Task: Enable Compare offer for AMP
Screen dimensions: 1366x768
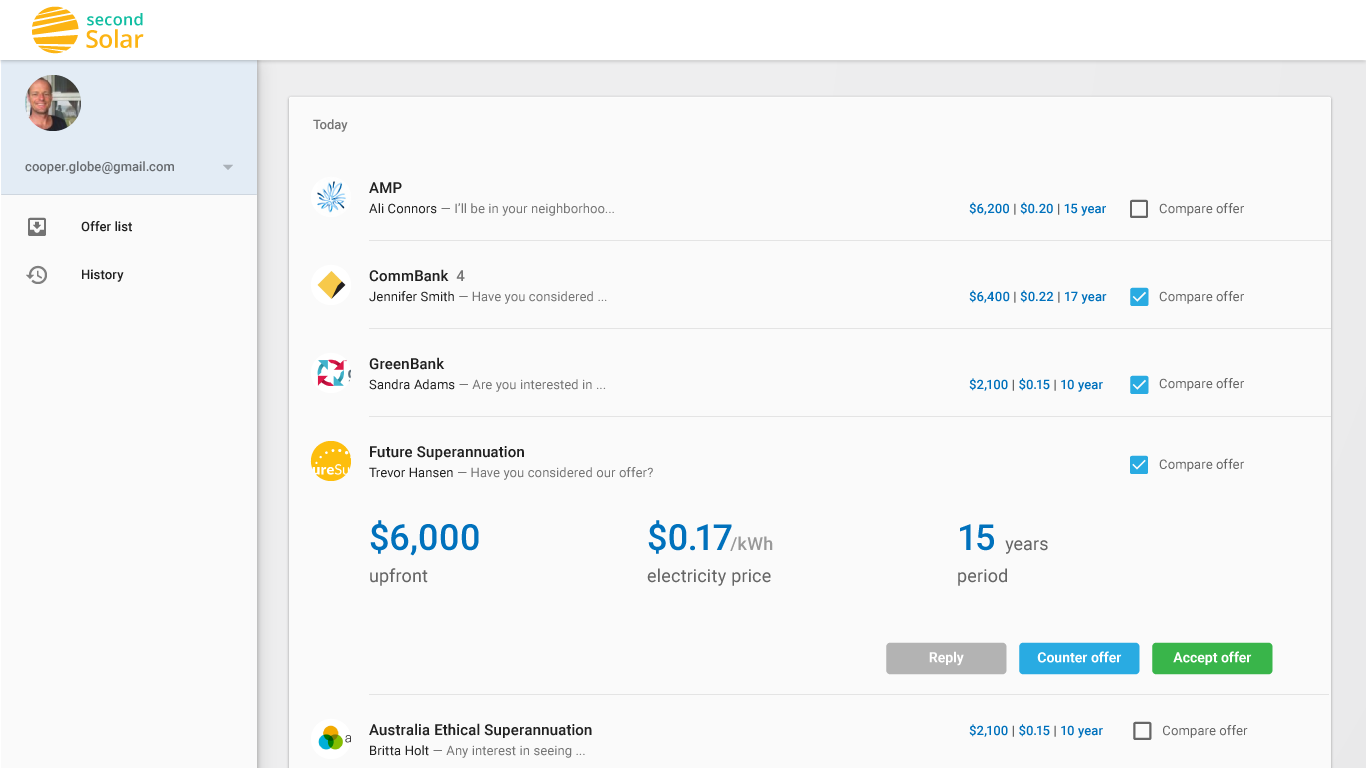Action: pos(1138,209)
